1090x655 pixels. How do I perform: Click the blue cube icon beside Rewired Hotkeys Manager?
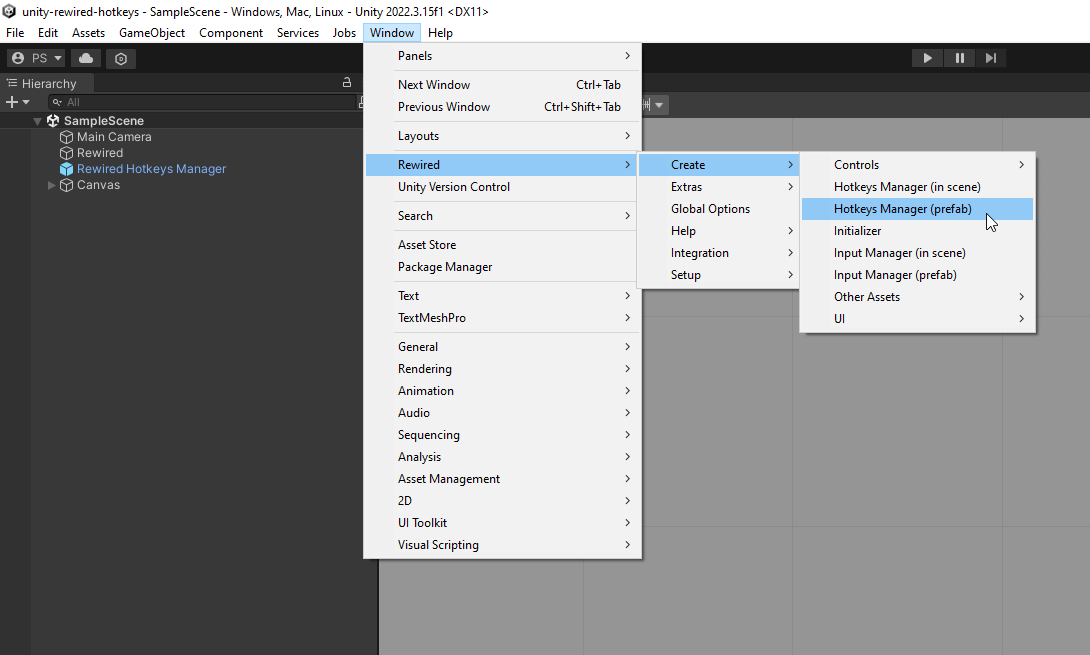[64, 168]
